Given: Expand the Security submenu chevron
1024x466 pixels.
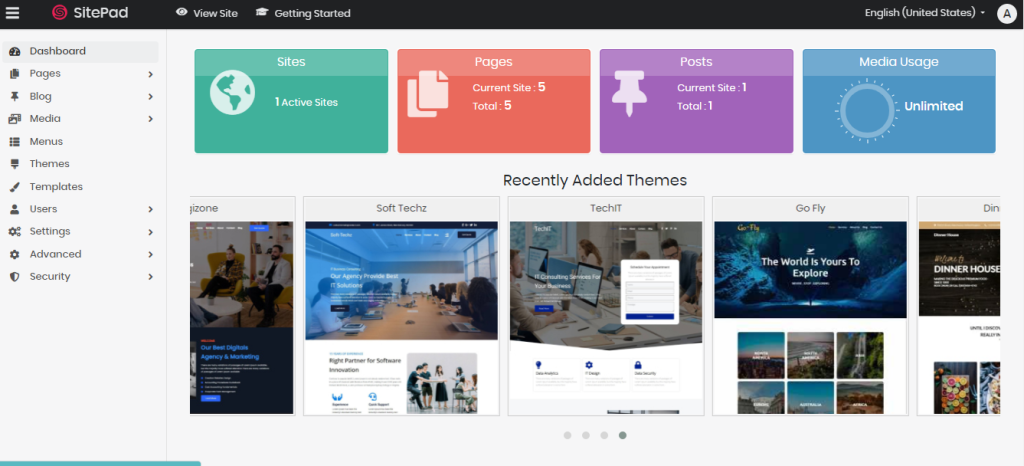Looking at the screenshot, I should click(150, 277).
